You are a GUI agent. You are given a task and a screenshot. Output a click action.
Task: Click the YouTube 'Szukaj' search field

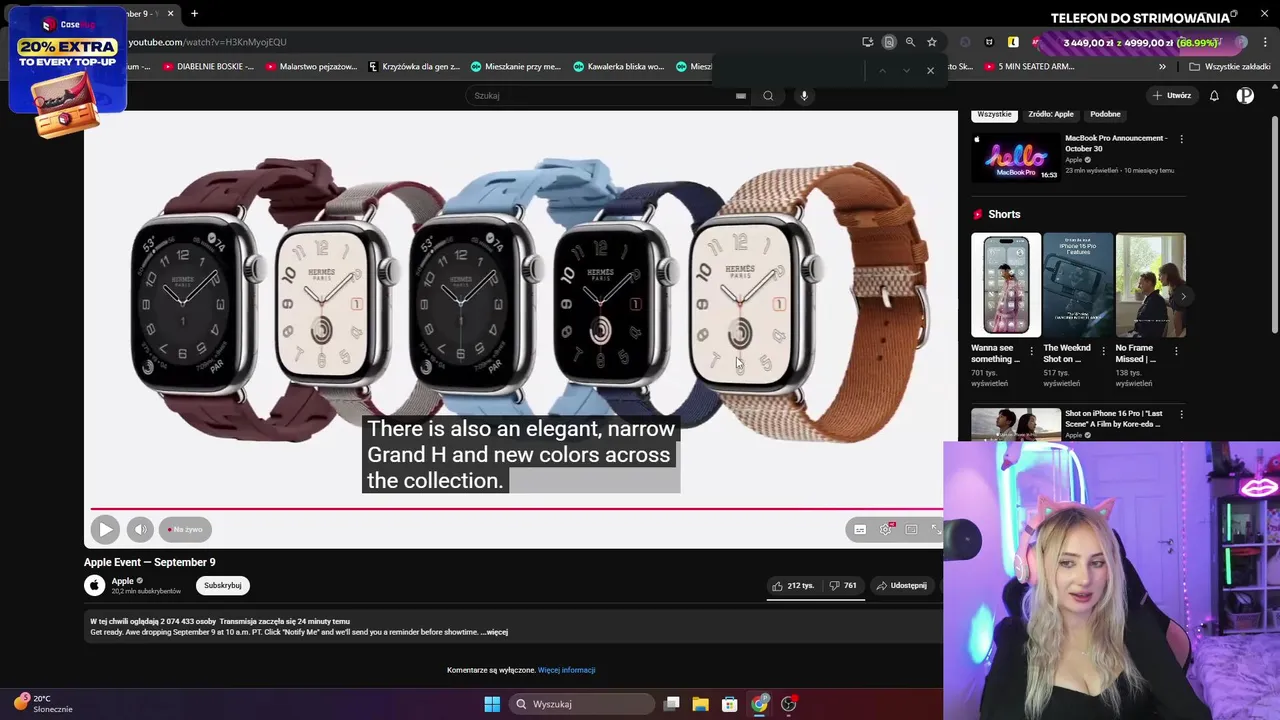[600, 96]
